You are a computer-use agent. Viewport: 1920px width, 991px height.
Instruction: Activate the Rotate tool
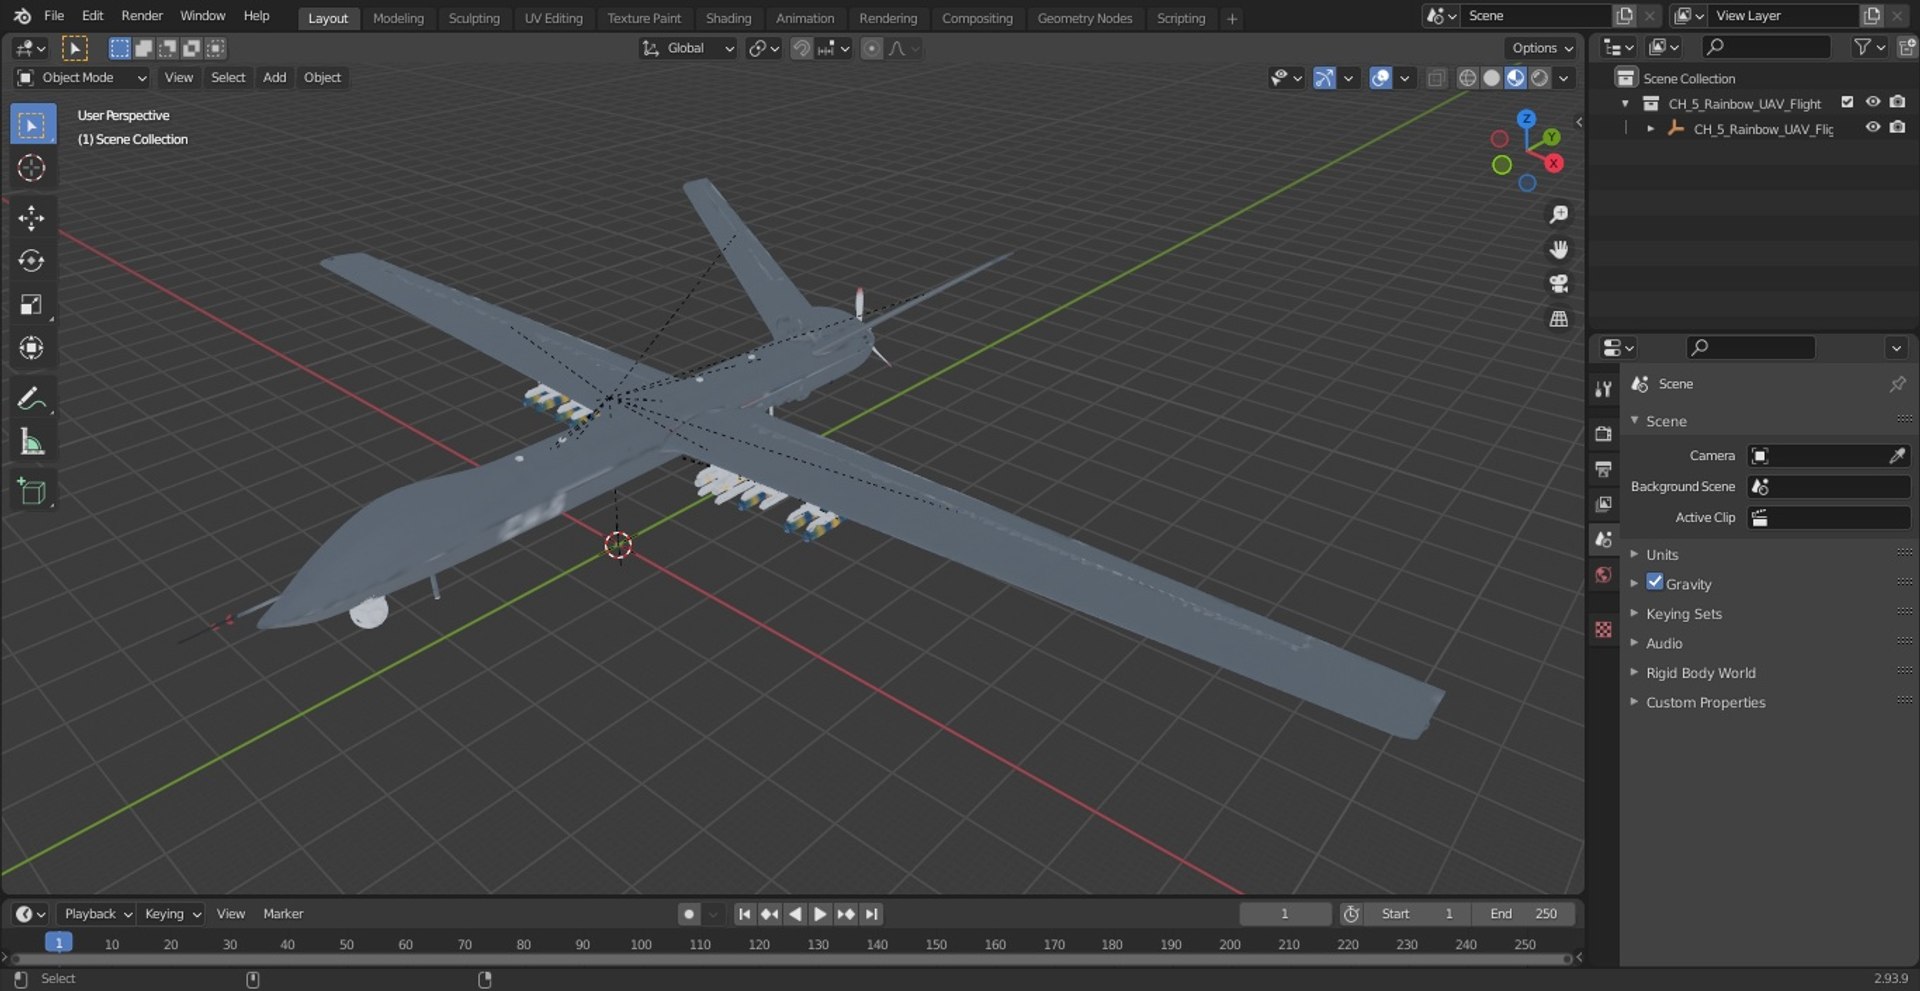(32, 261)
